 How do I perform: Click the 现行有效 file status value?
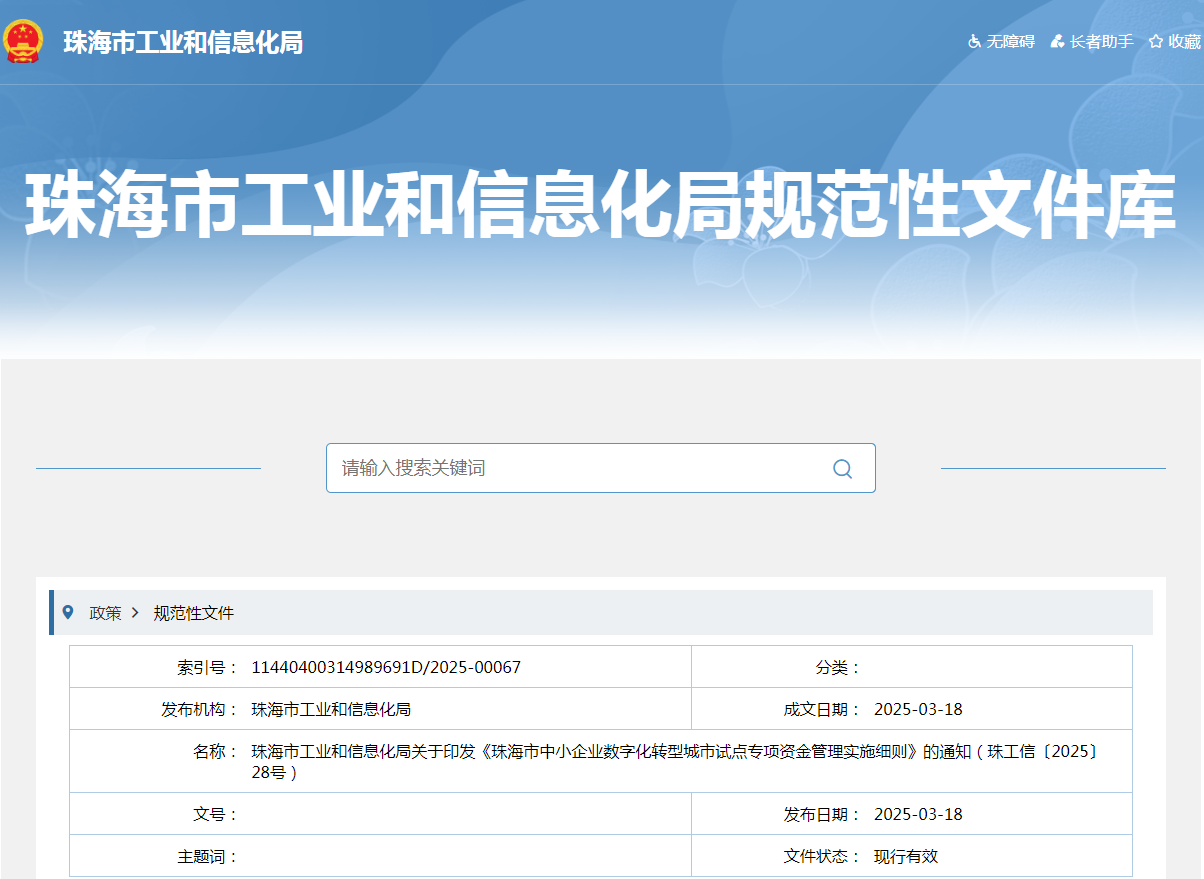click(x=906, y=856)
